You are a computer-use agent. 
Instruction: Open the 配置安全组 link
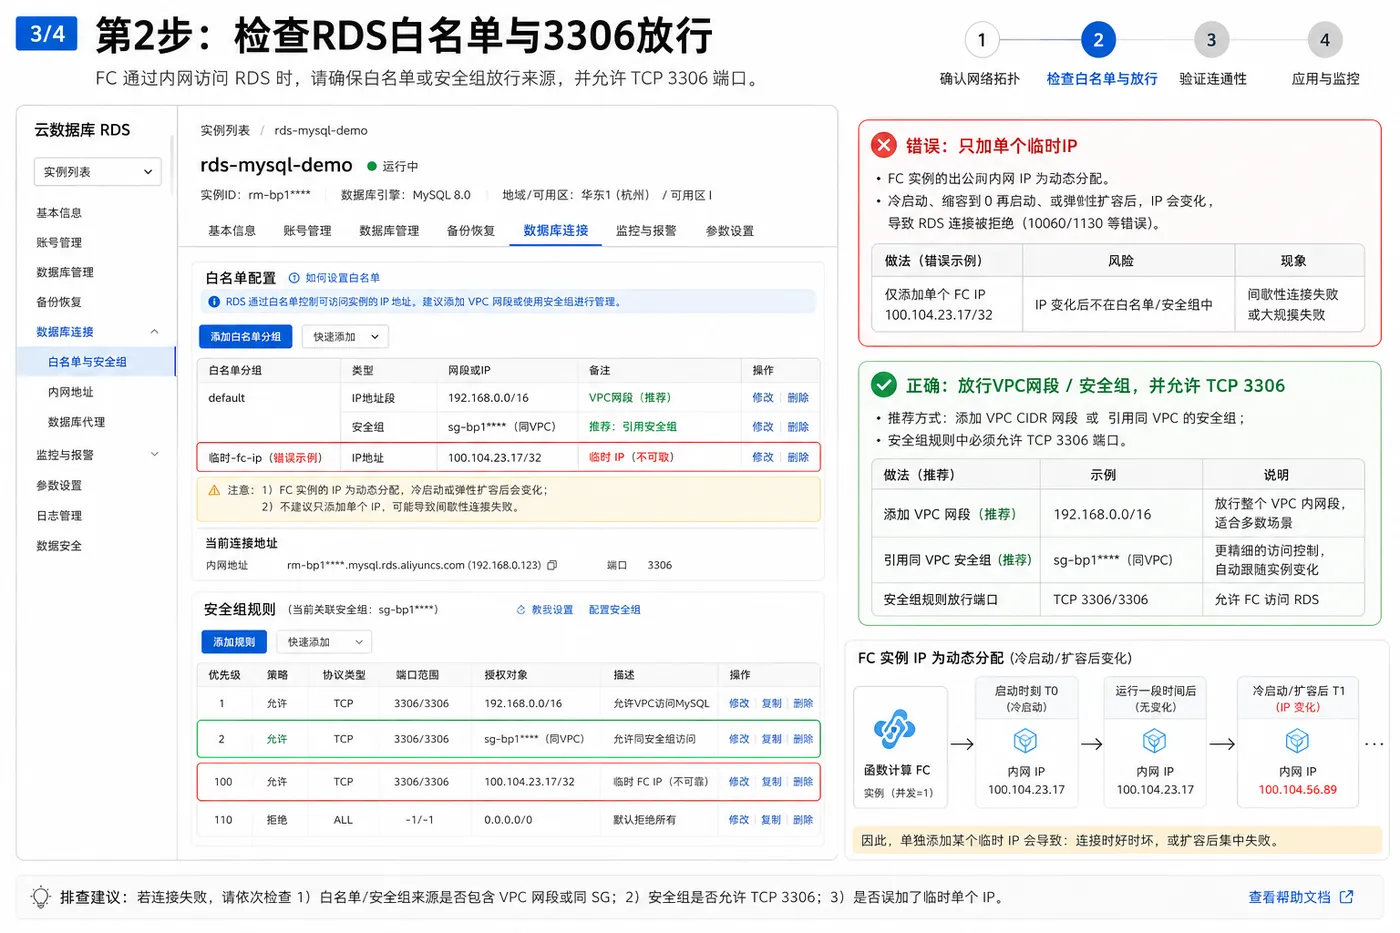[615, 610]
